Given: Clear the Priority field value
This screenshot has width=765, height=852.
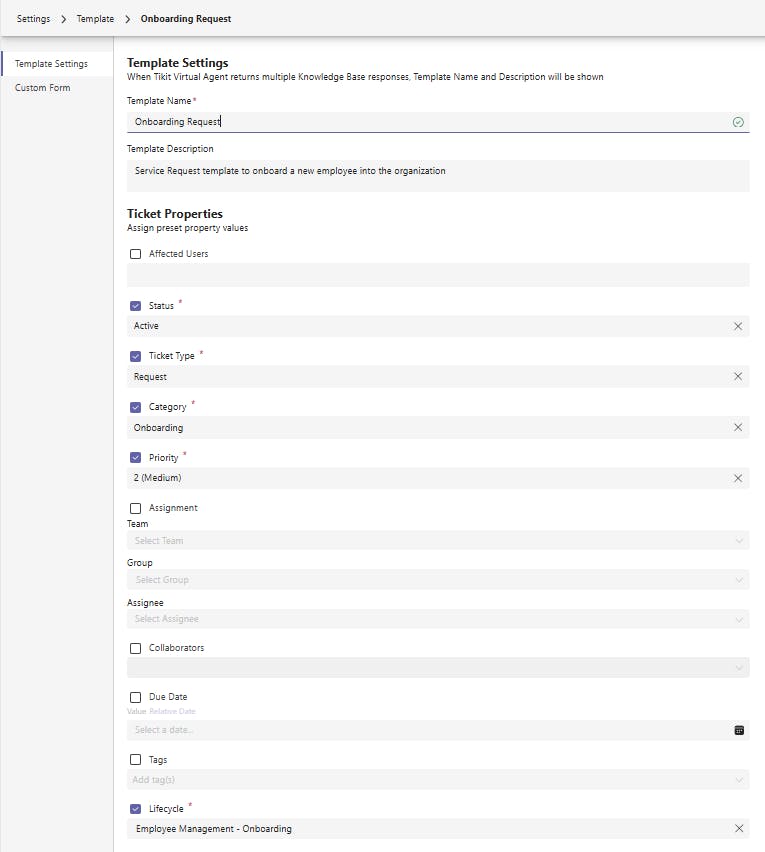Looking at the screenshot, I should [x=738, y=478].
